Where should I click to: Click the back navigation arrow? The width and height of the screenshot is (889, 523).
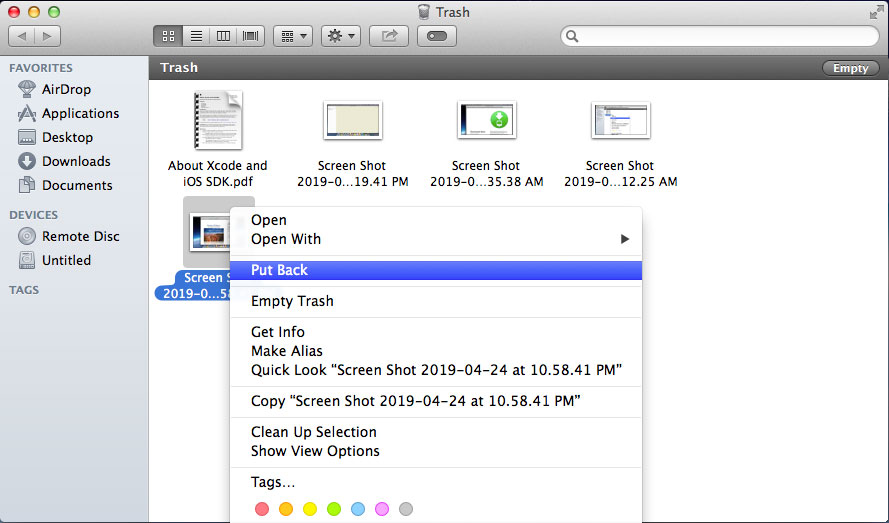(x=22, y=36)
